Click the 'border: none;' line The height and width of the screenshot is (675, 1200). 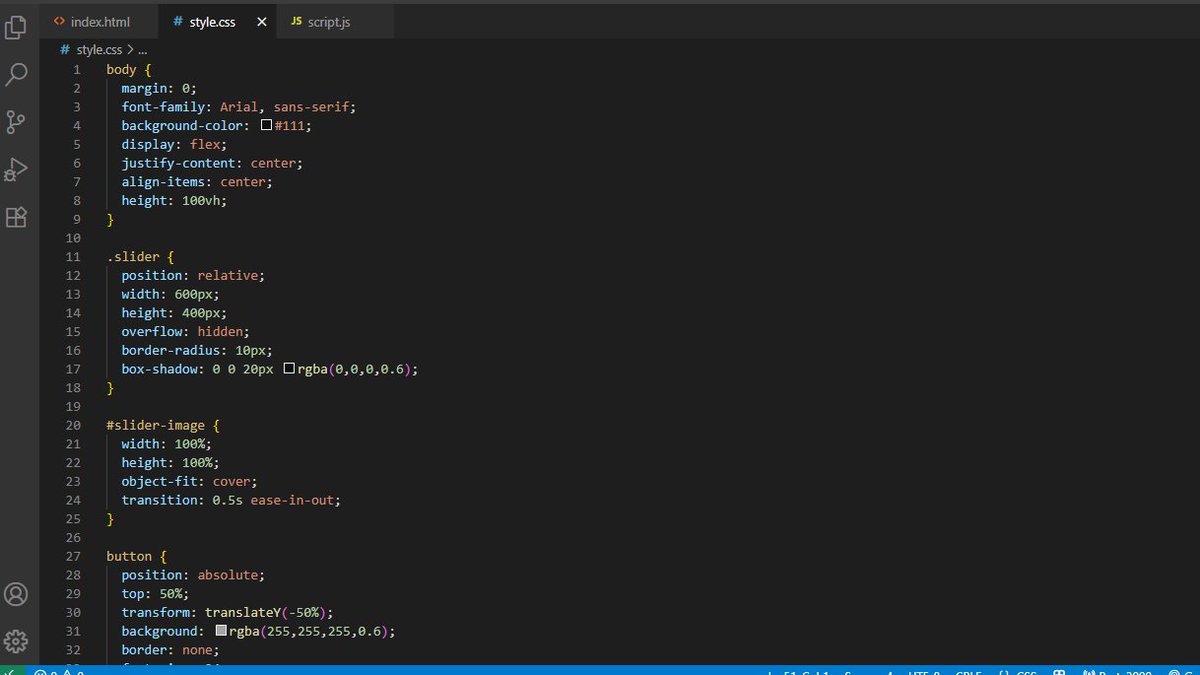171,650
